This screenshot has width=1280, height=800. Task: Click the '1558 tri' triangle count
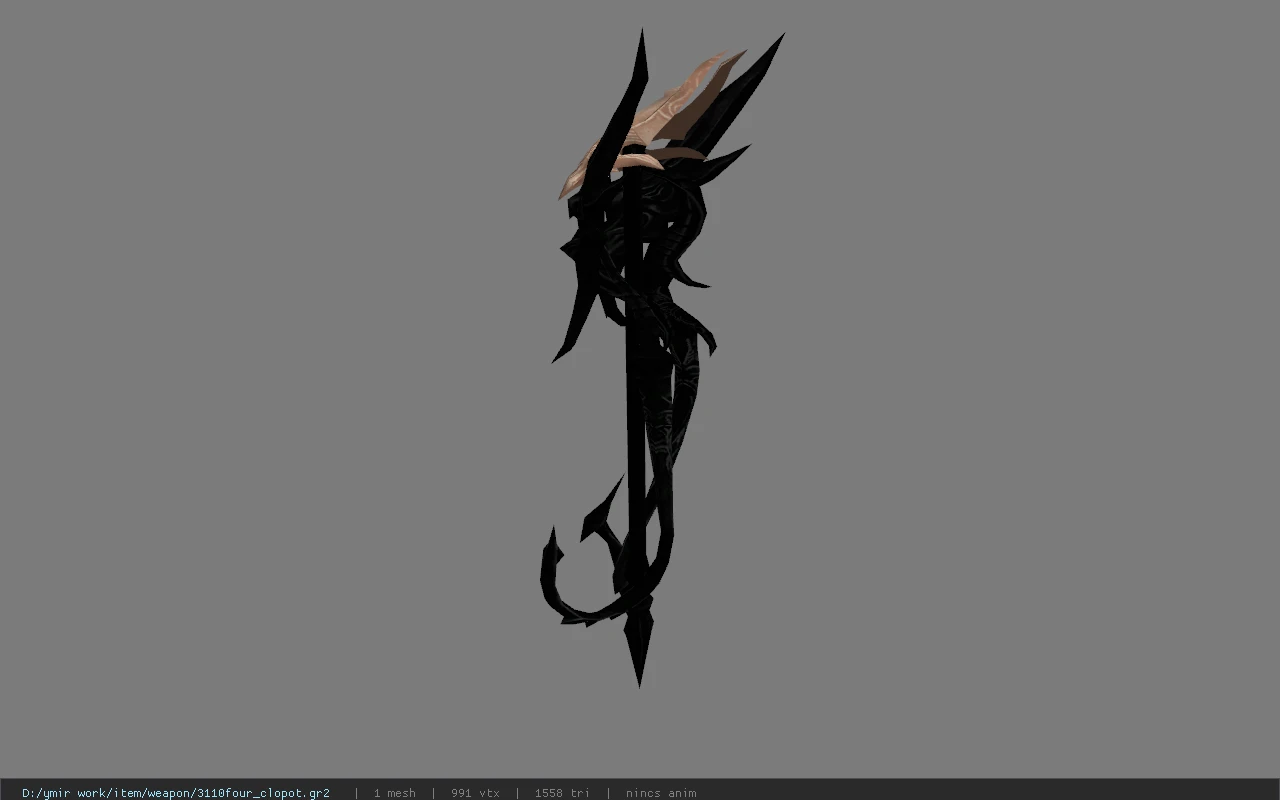point(562,793)
